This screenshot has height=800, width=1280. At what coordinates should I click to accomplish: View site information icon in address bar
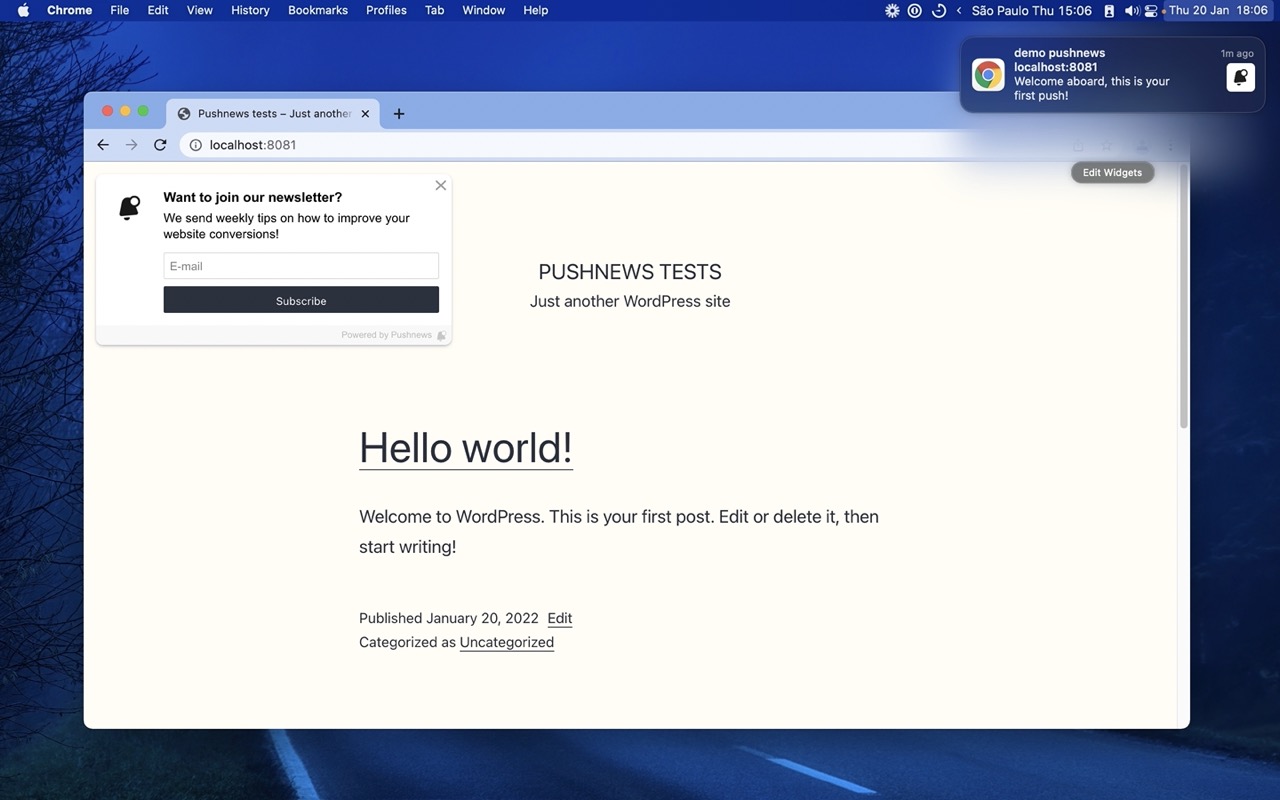click(196, 145)
